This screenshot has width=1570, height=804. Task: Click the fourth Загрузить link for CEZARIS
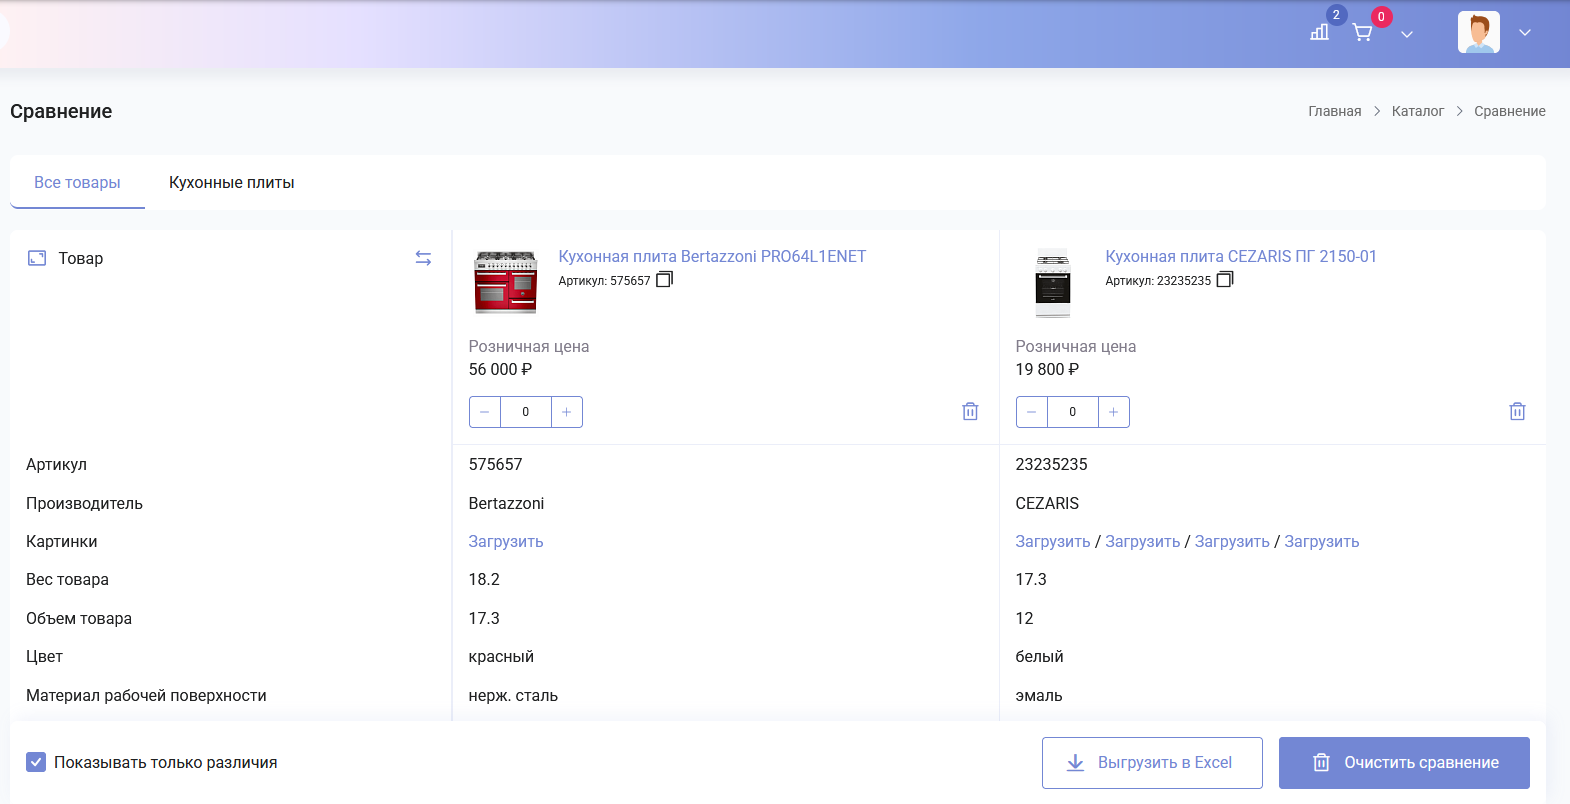pyautogui.click(x=1322, y=541)
